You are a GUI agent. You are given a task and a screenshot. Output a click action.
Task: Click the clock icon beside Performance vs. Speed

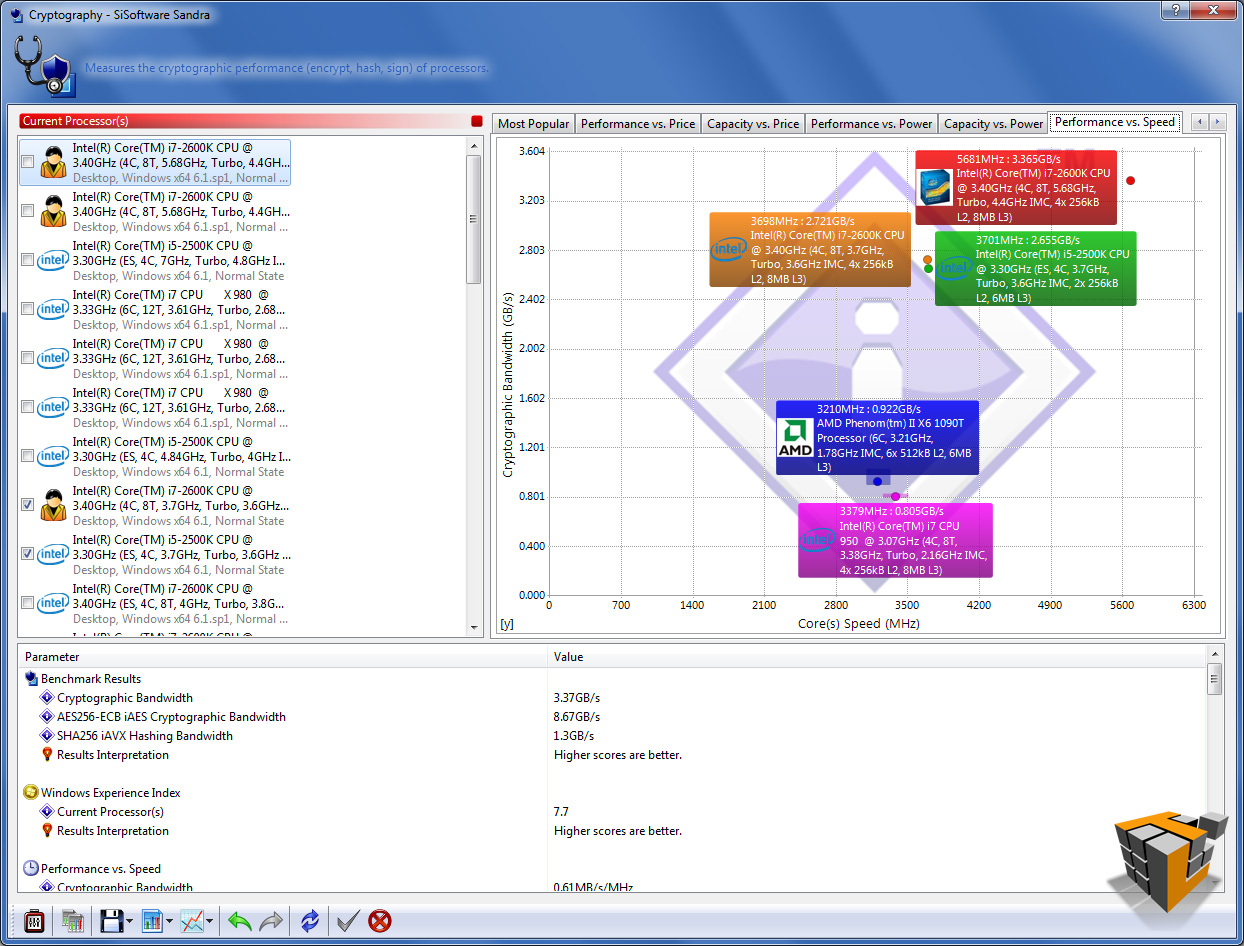31,869
